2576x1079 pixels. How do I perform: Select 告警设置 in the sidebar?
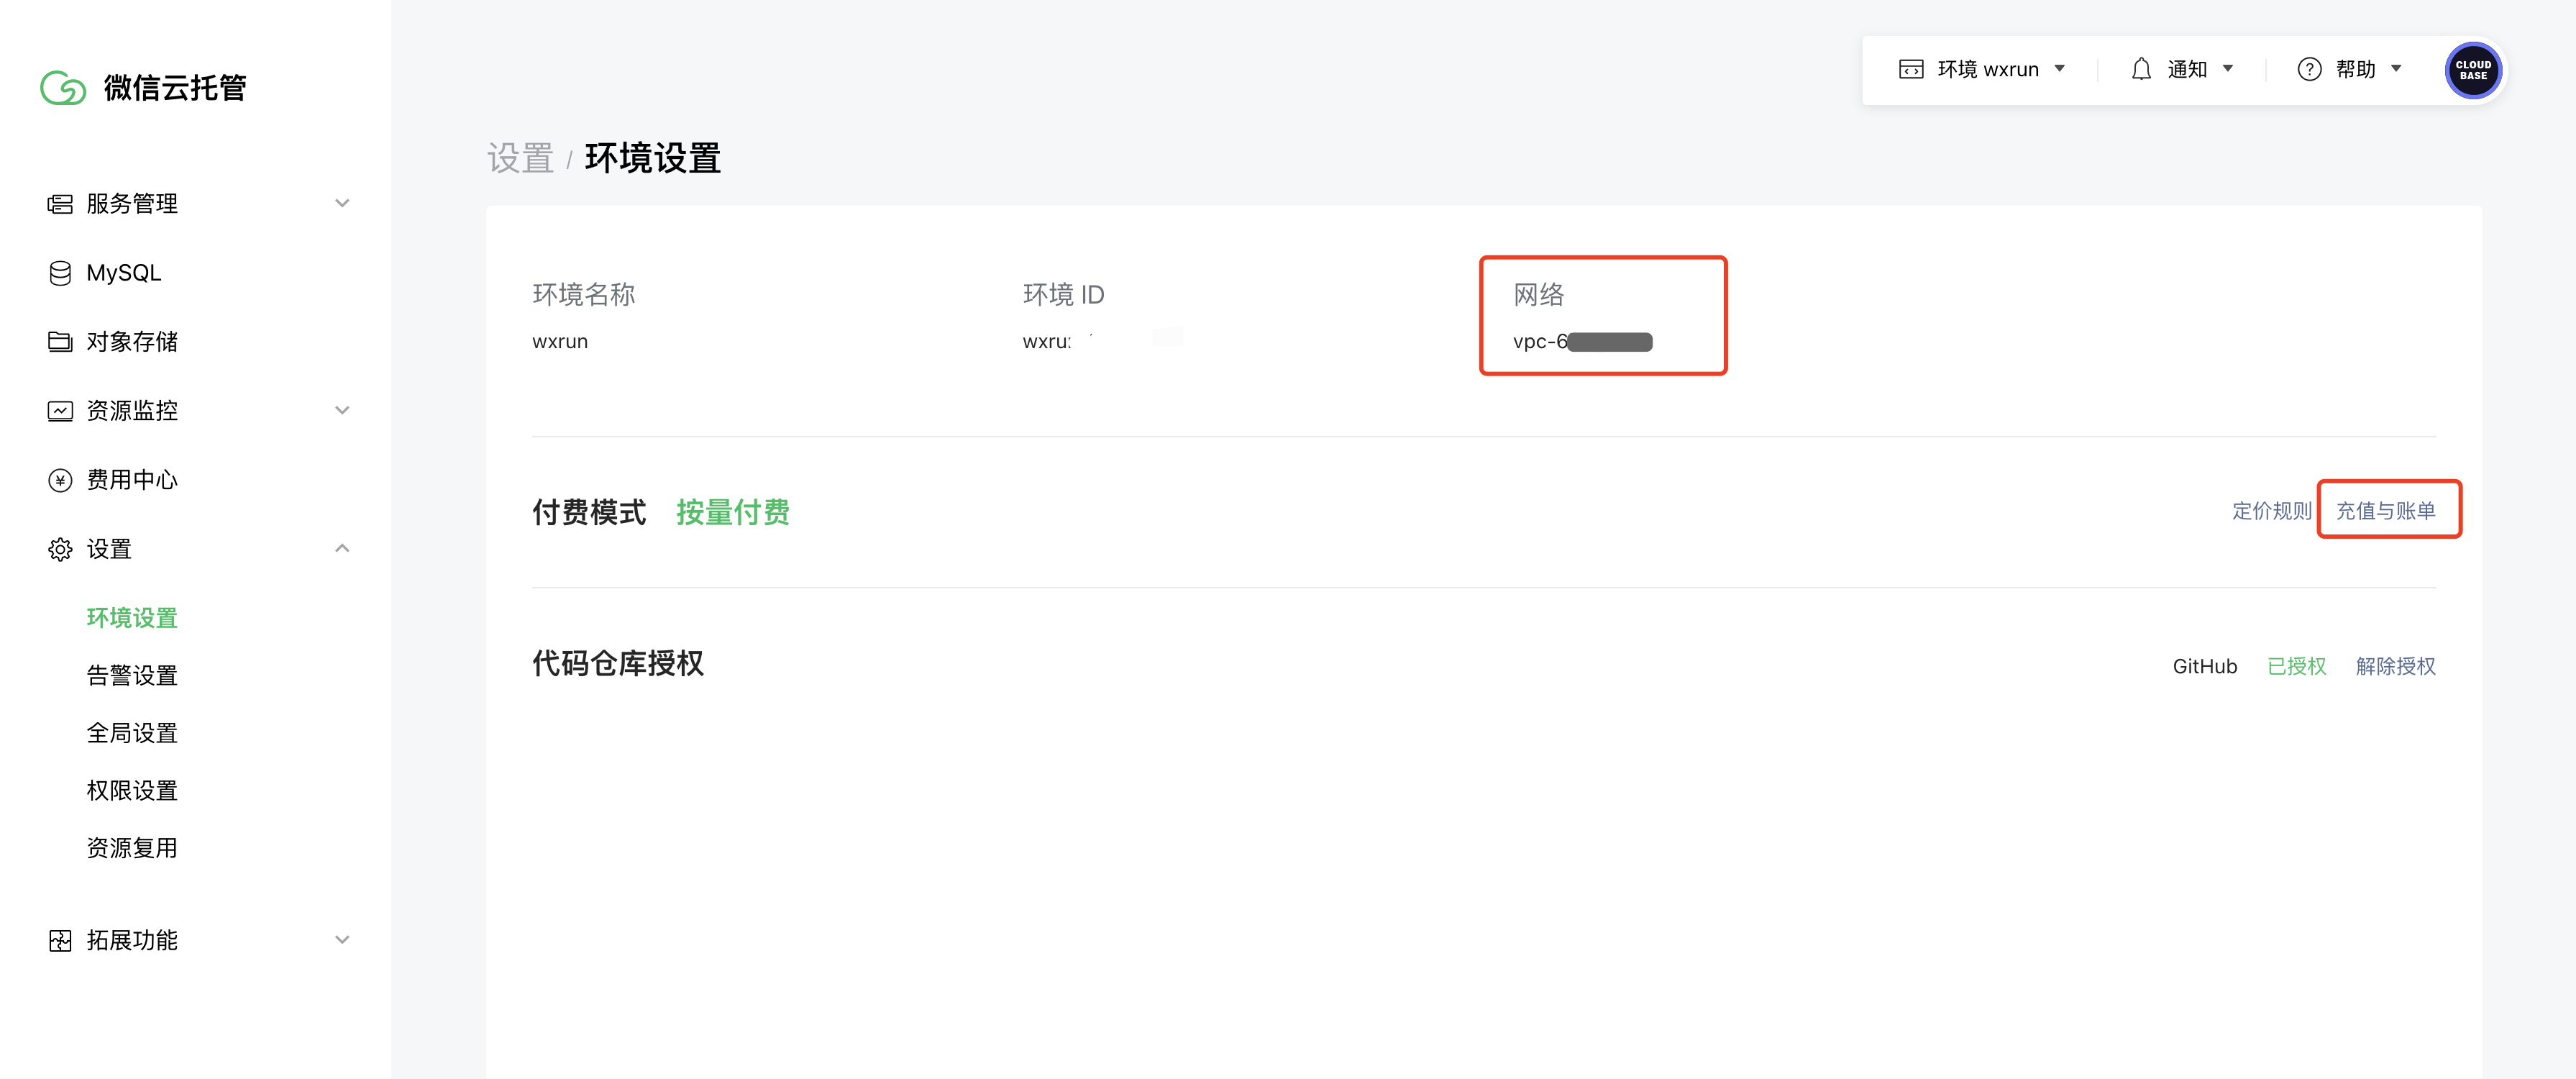pyautogui.click(x=132, y=676)
